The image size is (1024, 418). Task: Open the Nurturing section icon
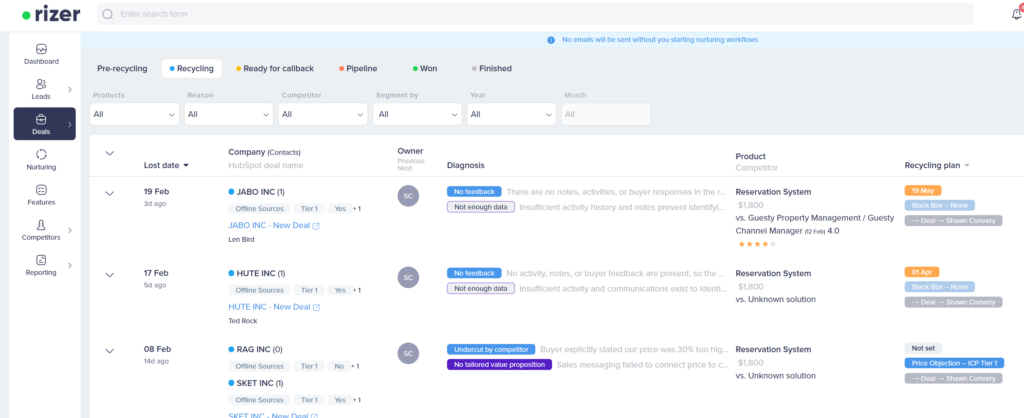[41, 154]
